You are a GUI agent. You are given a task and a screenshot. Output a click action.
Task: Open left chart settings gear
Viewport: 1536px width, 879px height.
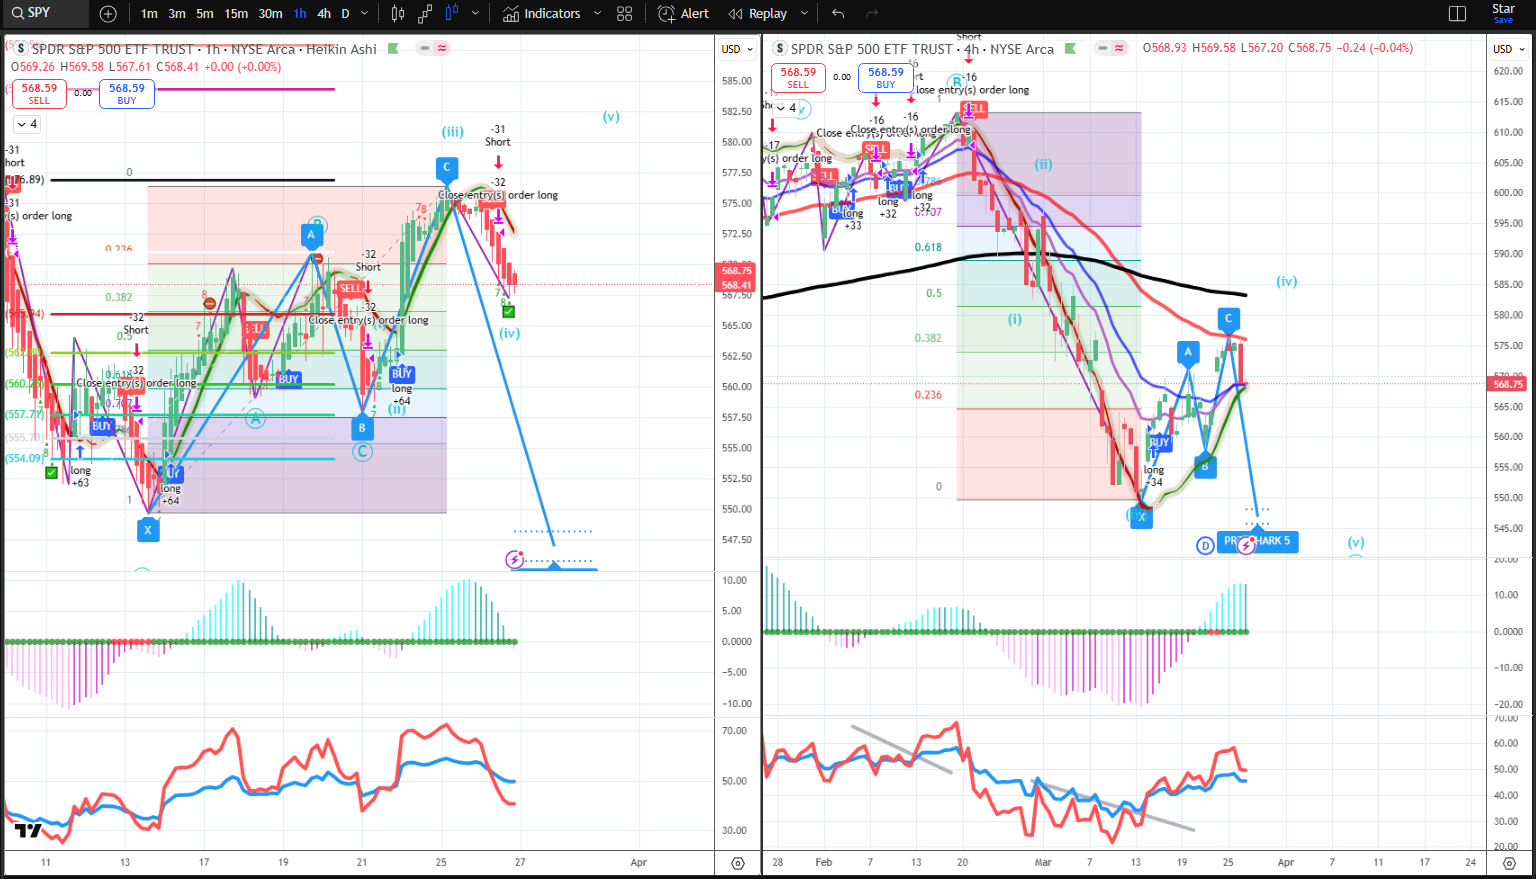coord(738,863)
